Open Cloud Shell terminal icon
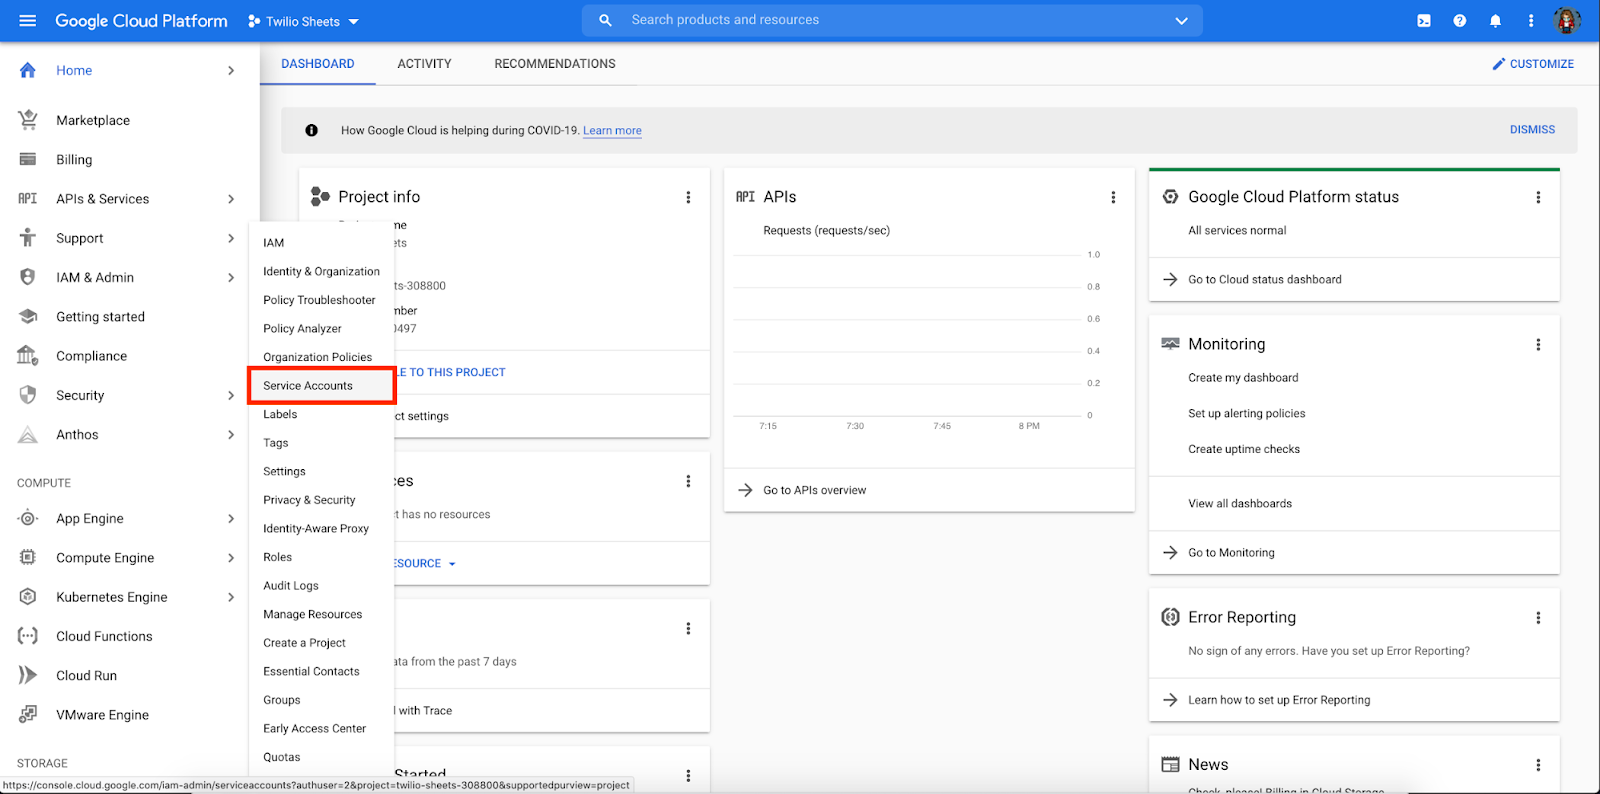Screen dimensions: 1600x794 (1424, 21)
